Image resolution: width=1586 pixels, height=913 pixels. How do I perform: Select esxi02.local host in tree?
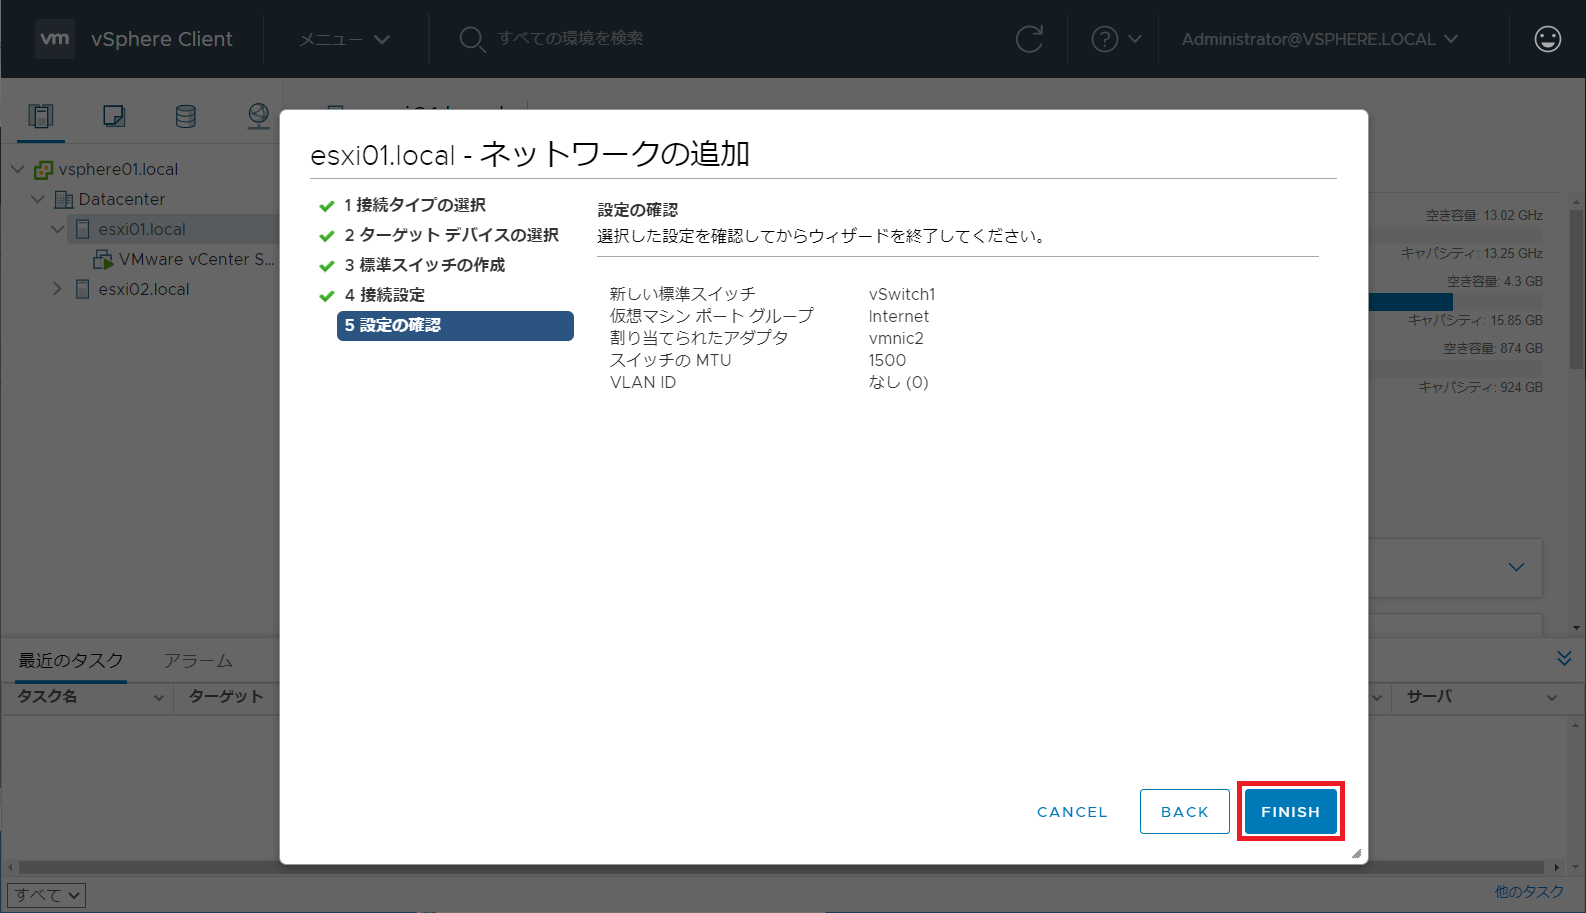(x=143, y=289)
